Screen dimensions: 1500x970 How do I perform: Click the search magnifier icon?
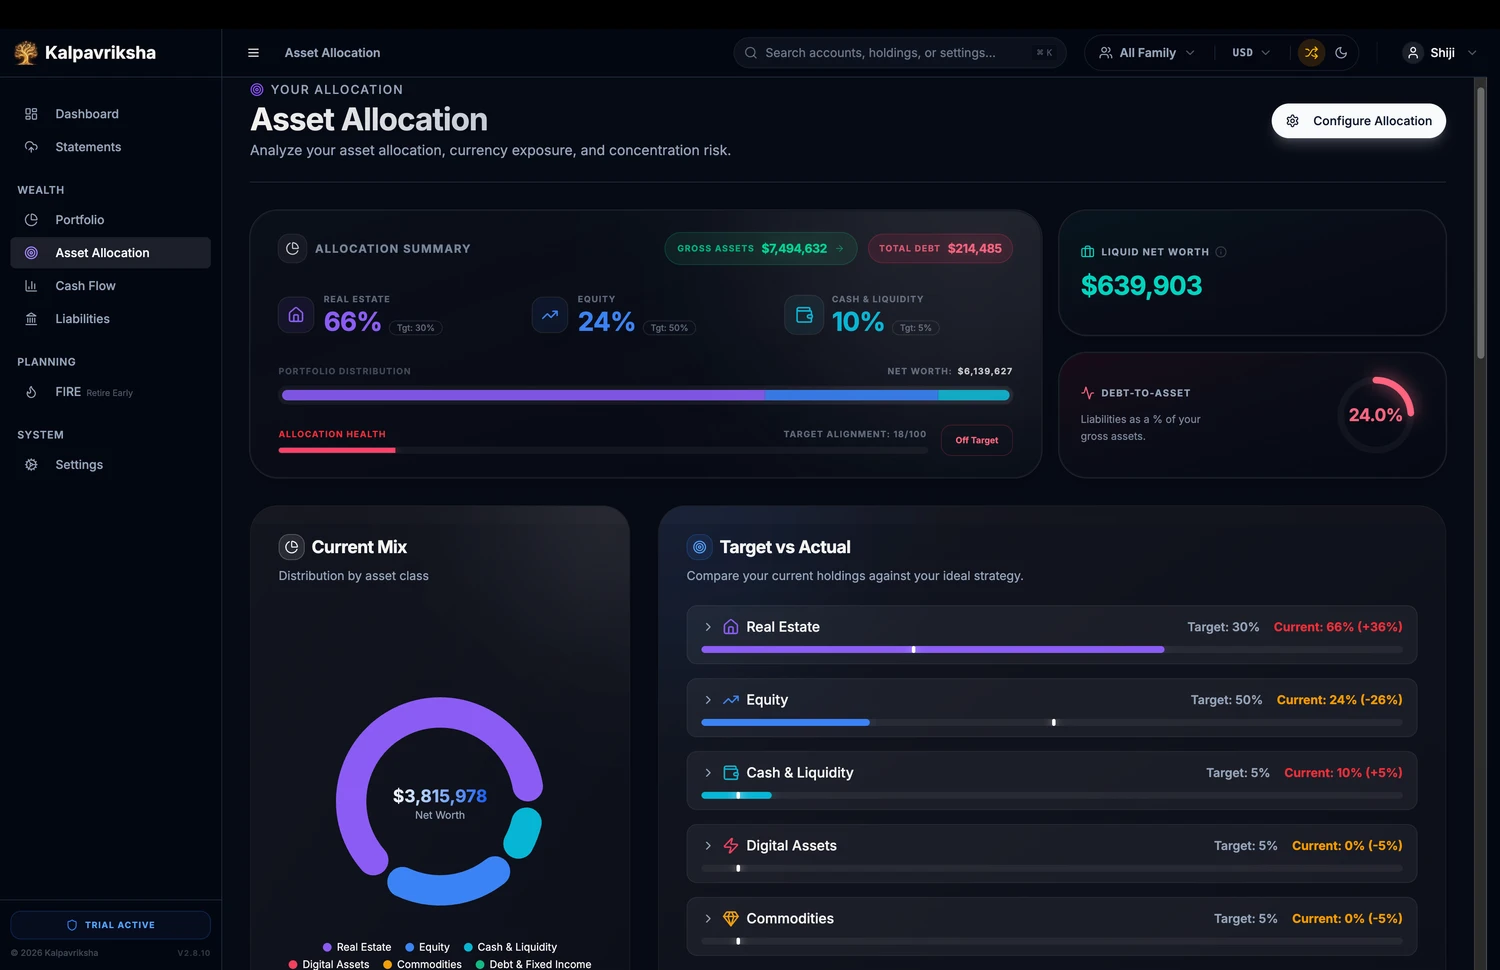[751, 53]
